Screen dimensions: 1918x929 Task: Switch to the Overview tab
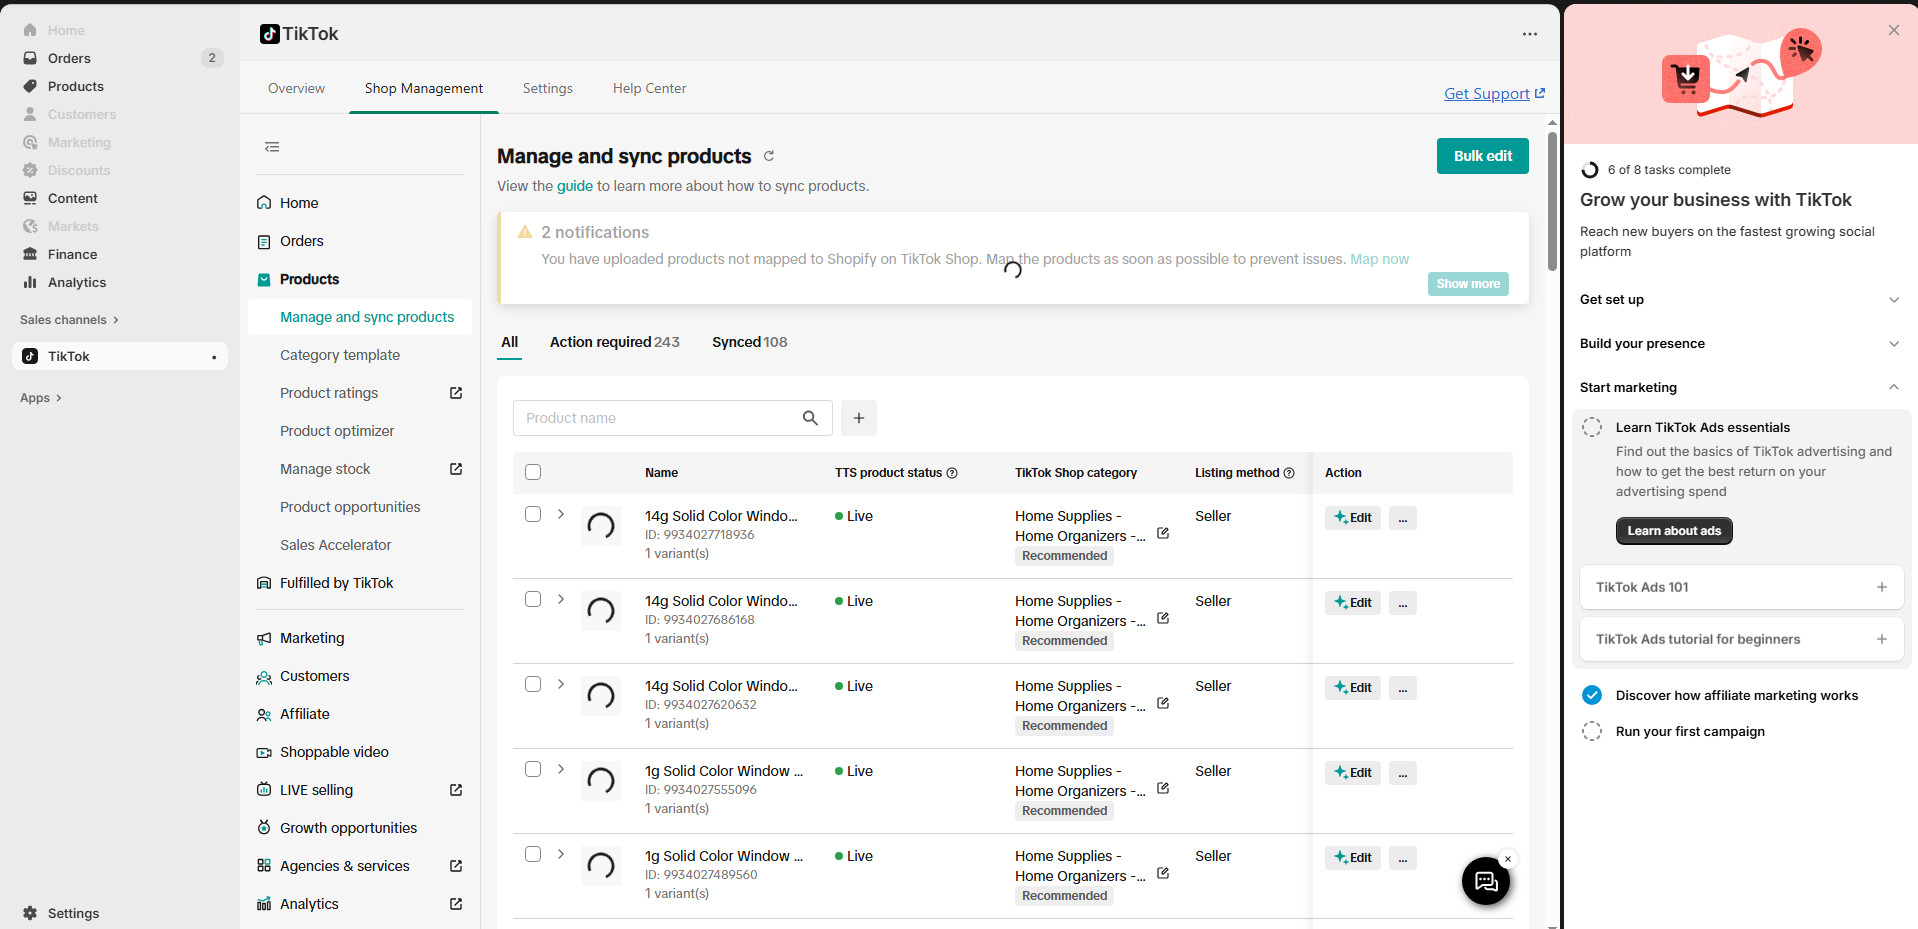point(296,88)
